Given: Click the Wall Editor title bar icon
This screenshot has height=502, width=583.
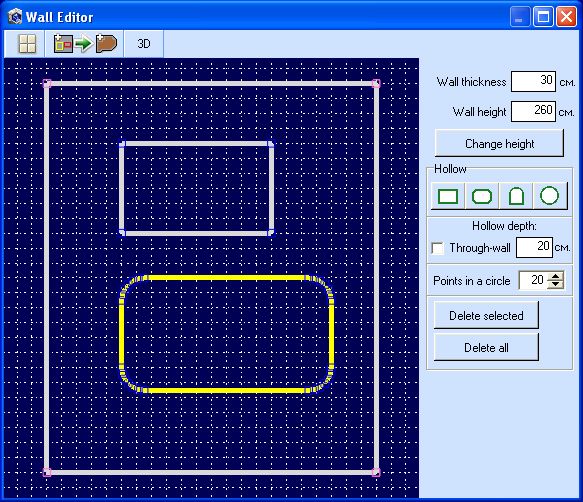Looking at the screenshot, I should [15, 17].
